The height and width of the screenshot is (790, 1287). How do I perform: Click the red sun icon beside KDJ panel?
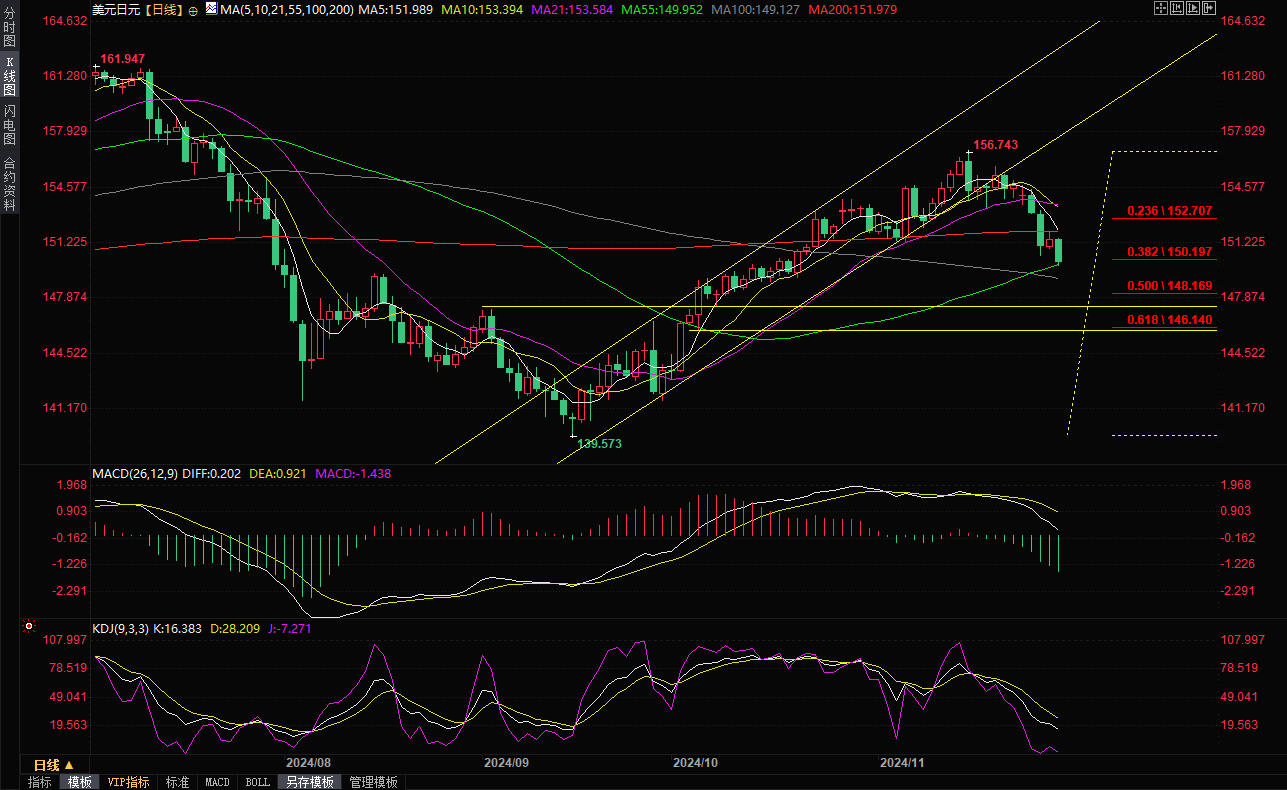coord(29,628)
